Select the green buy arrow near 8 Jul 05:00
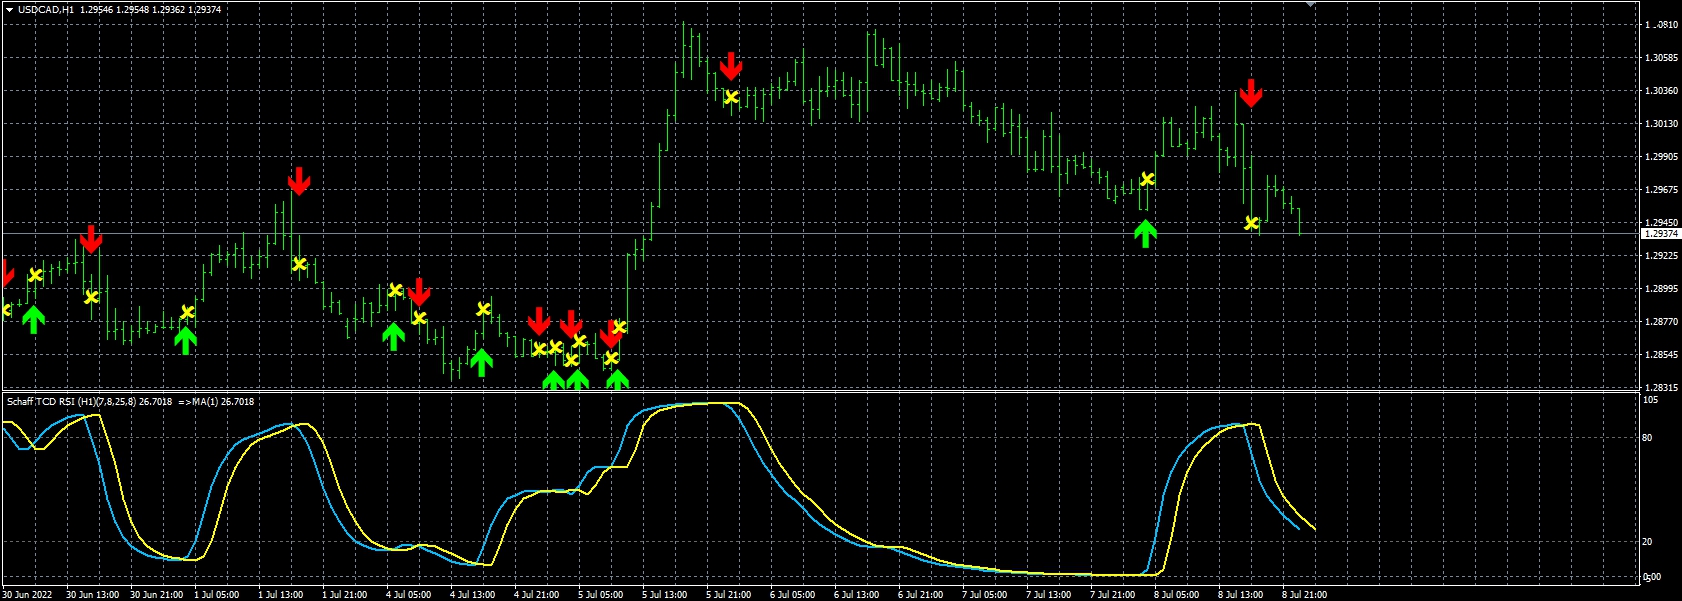 [x=1146, y=234]
